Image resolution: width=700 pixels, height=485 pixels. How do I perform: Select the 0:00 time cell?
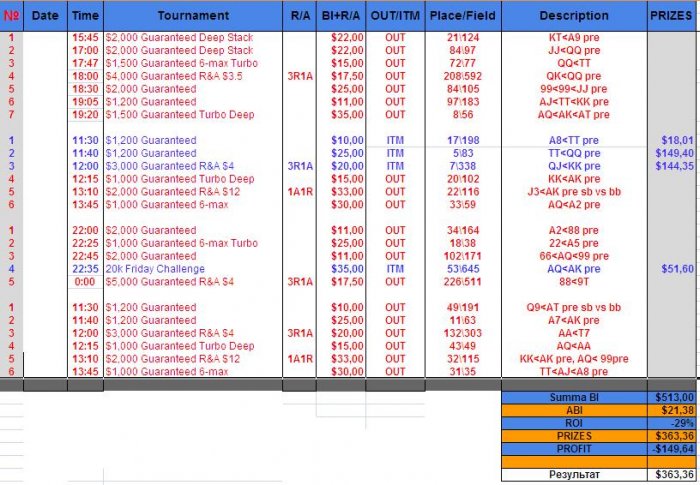coord(85,282)
